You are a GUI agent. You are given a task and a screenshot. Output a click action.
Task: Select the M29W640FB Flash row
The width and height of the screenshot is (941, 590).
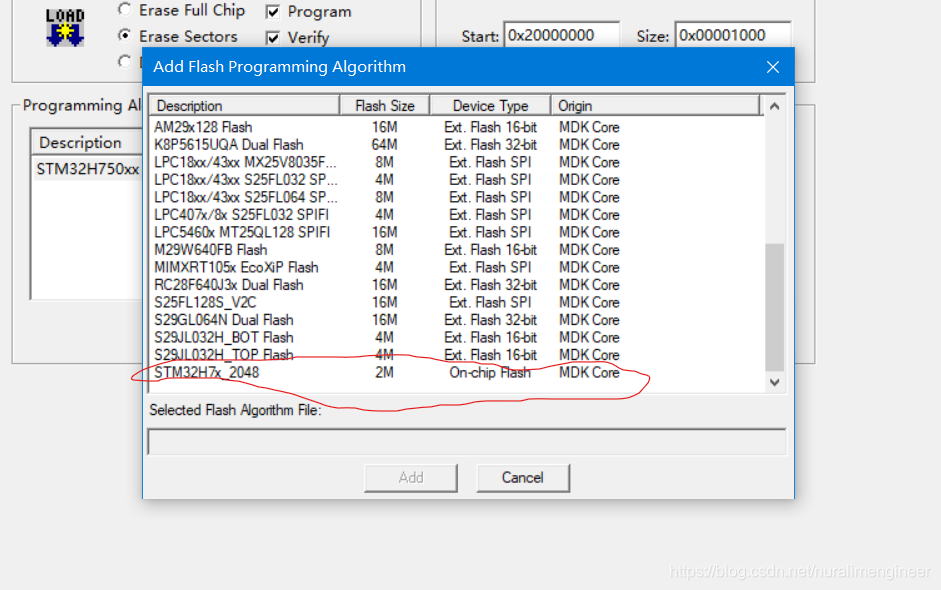pos(457,250)
